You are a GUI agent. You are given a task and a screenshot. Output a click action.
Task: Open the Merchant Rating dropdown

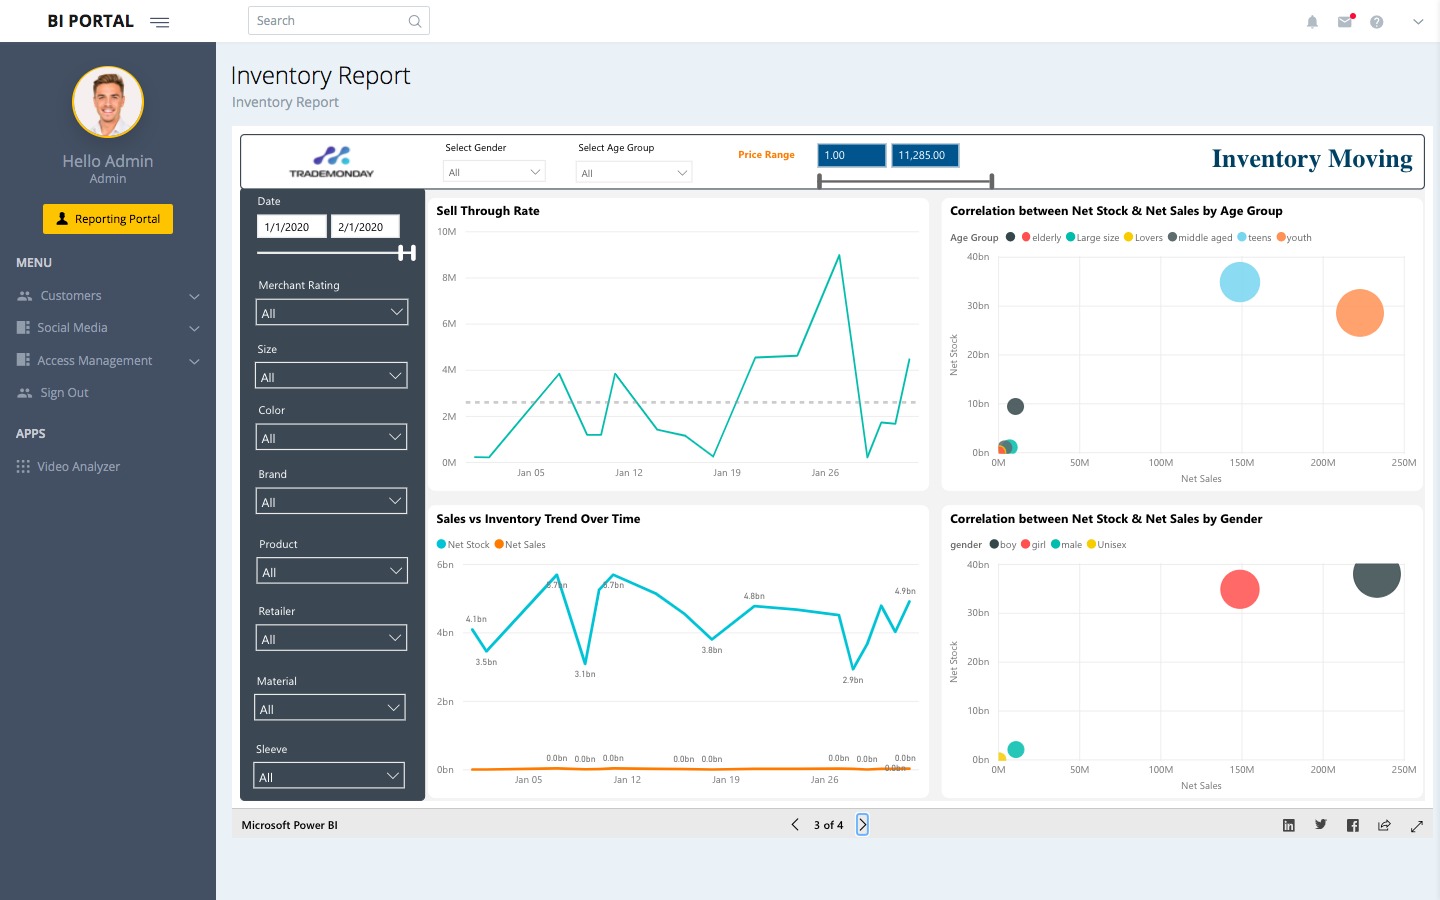click(x=331, y=313)
